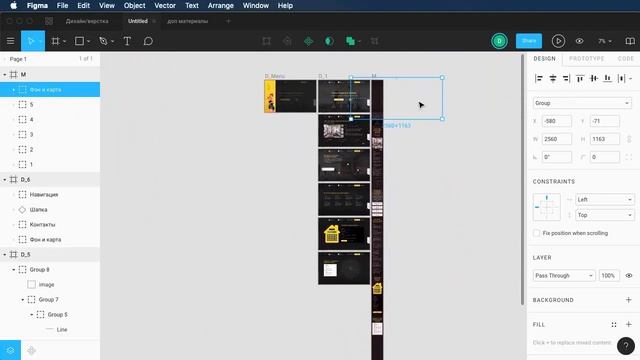This screenshot has height=360, width=640.
Task: Switch to the Untitled file tab
Action: point(138,21)
